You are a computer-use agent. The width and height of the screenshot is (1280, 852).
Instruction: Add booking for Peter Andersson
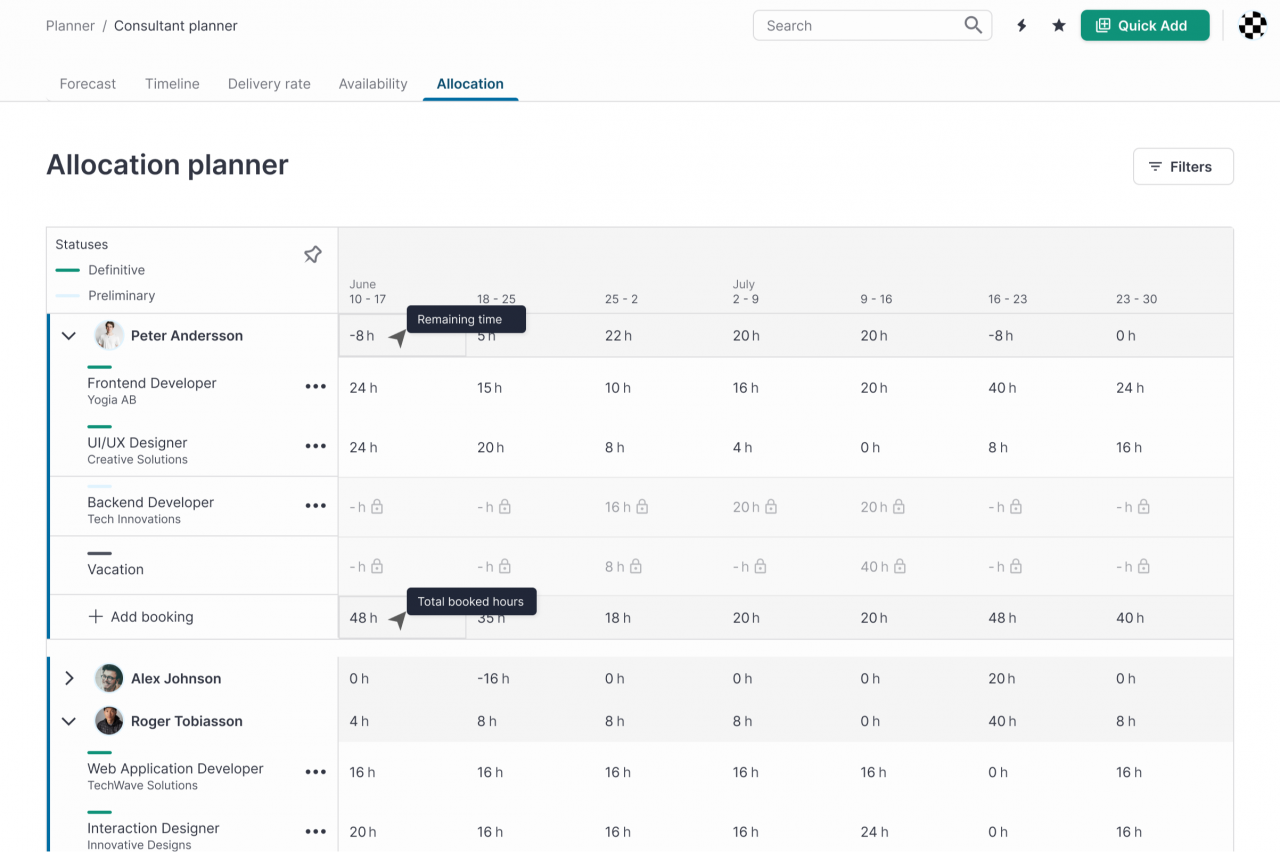(x=141, y=617)
